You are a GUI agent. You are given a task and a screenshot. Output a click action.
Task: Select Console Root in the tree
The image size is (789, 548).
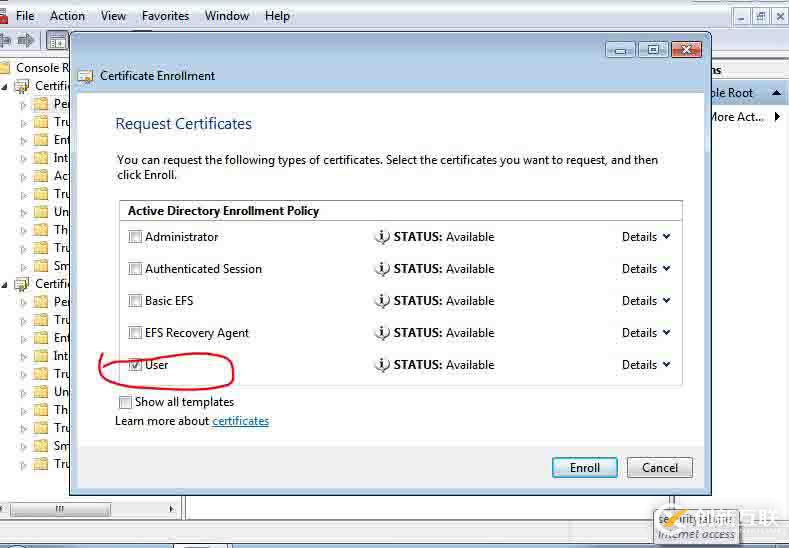click(42, 68)
